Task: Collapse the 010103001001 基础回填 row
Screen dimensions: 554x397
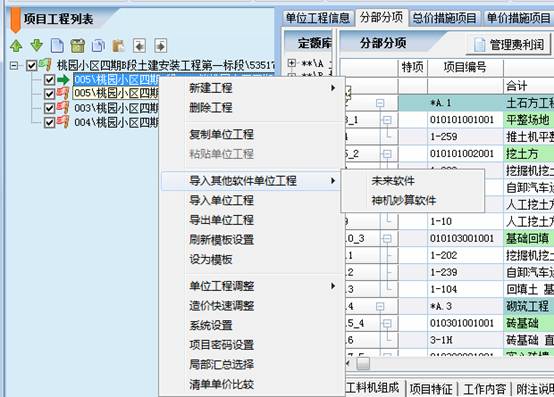Action: 387,238
